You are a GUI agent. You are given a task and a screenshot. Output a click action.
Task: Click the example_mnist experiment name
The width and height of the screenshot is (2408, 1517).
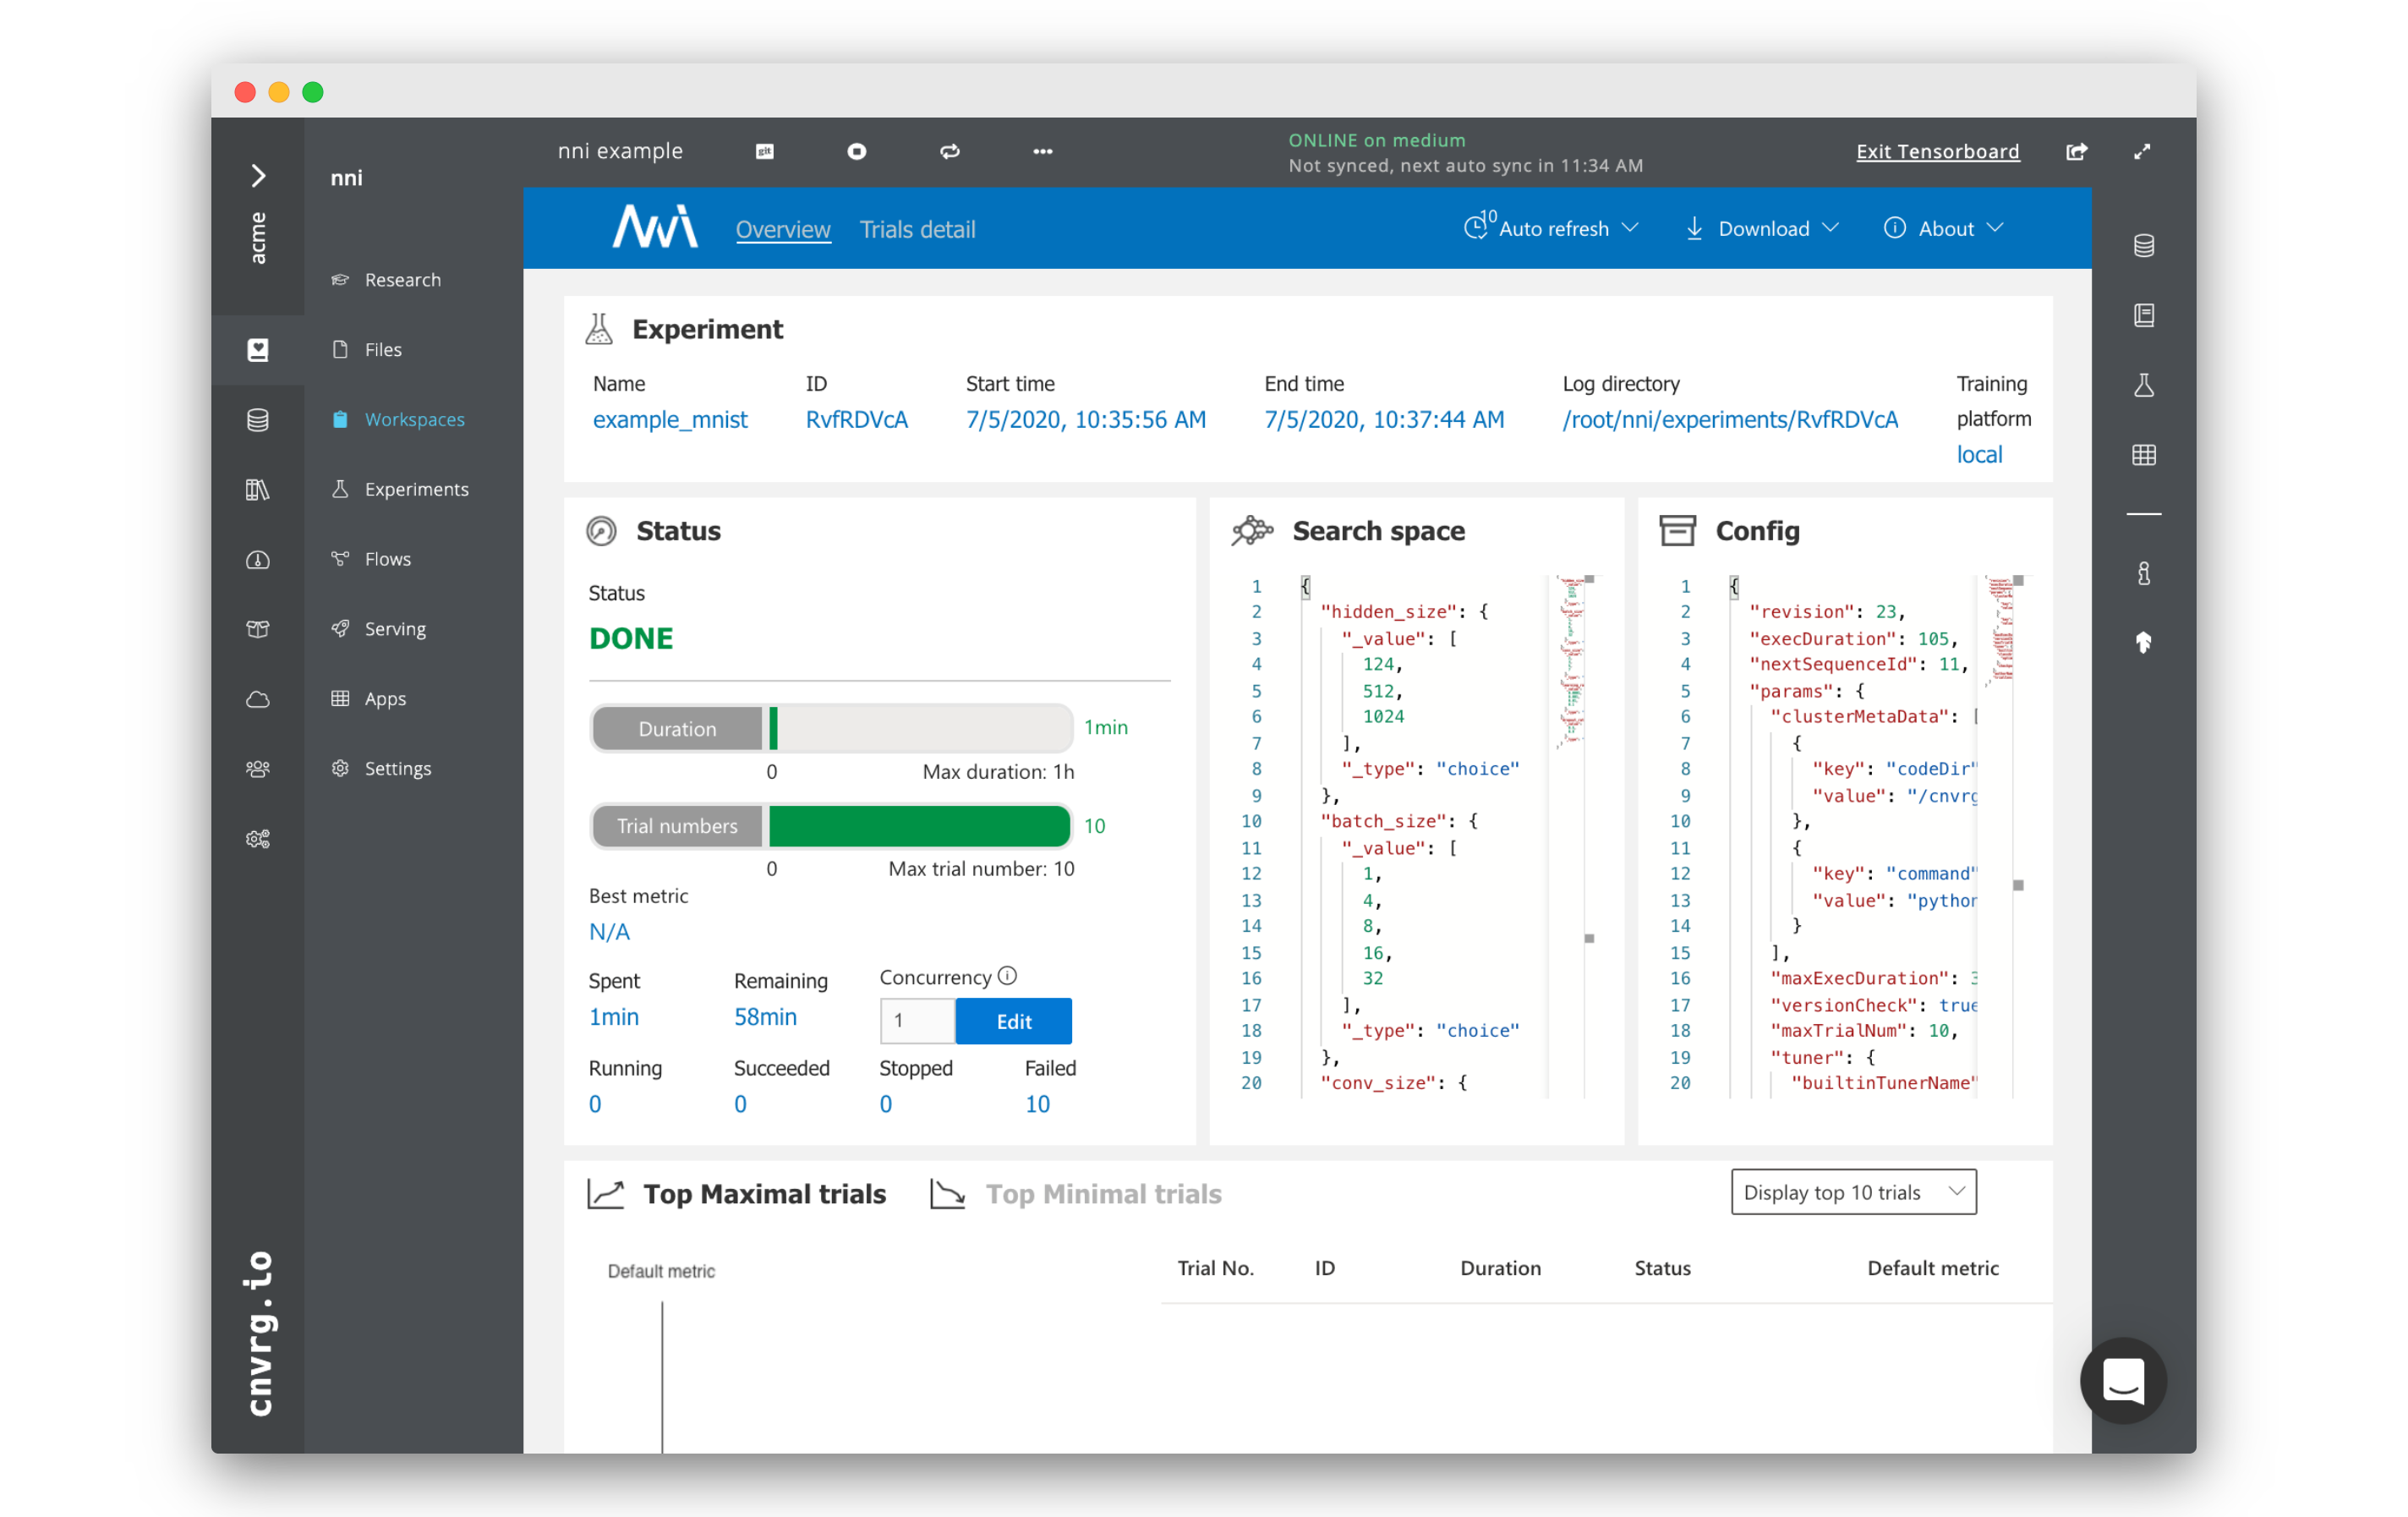670,420
